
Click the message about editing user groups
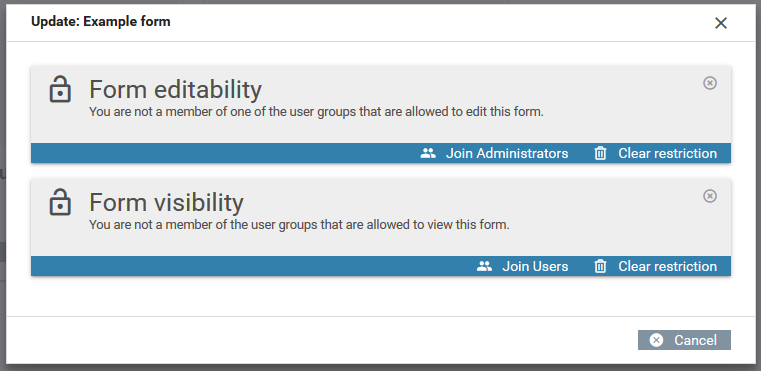click(x=316, y=112)
